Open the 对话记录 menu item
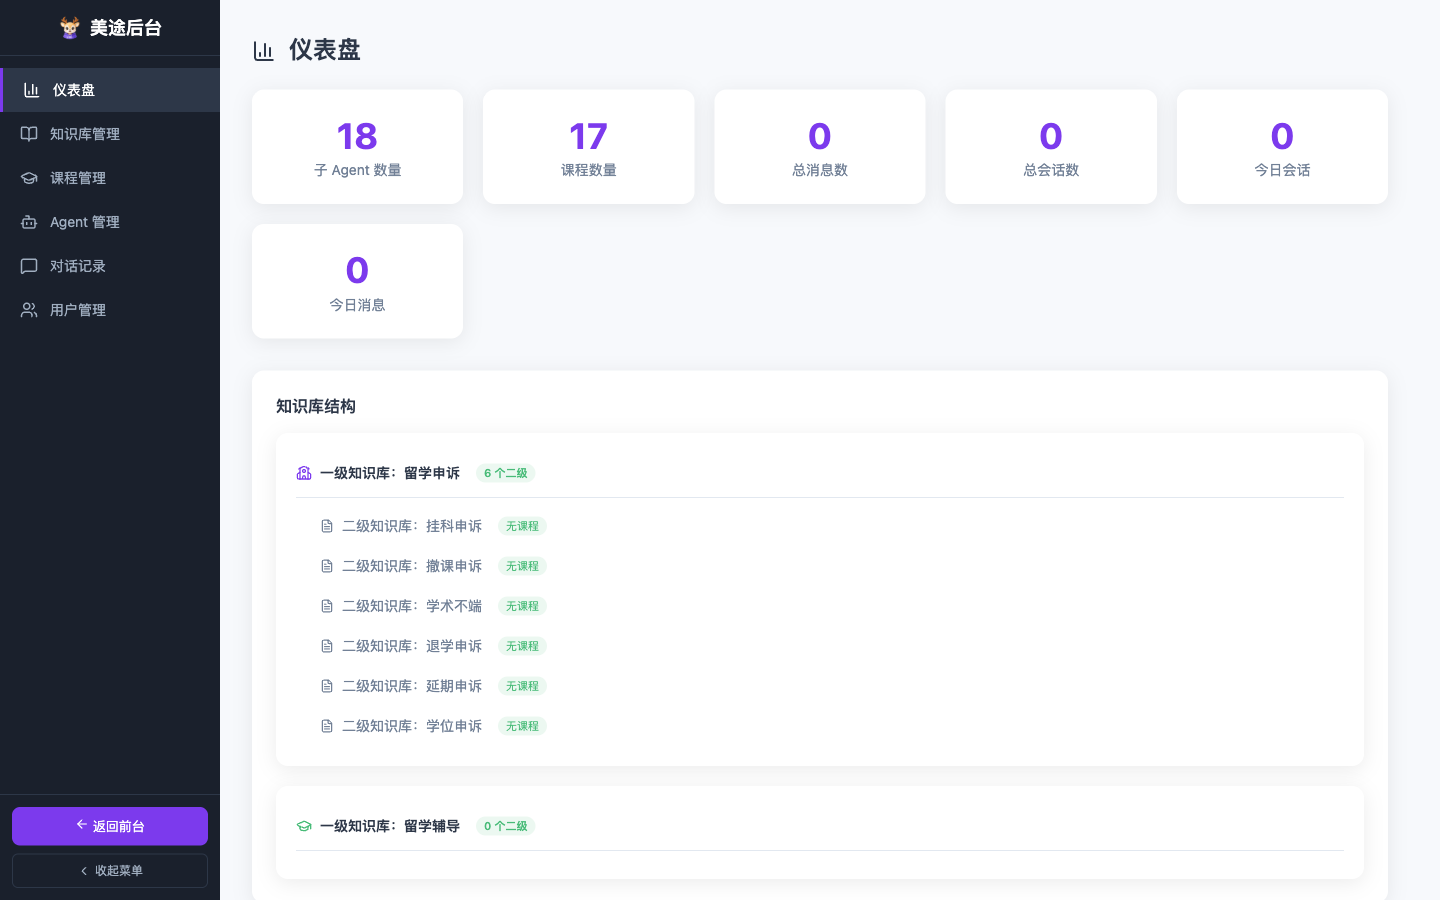 tap(110, 266)
